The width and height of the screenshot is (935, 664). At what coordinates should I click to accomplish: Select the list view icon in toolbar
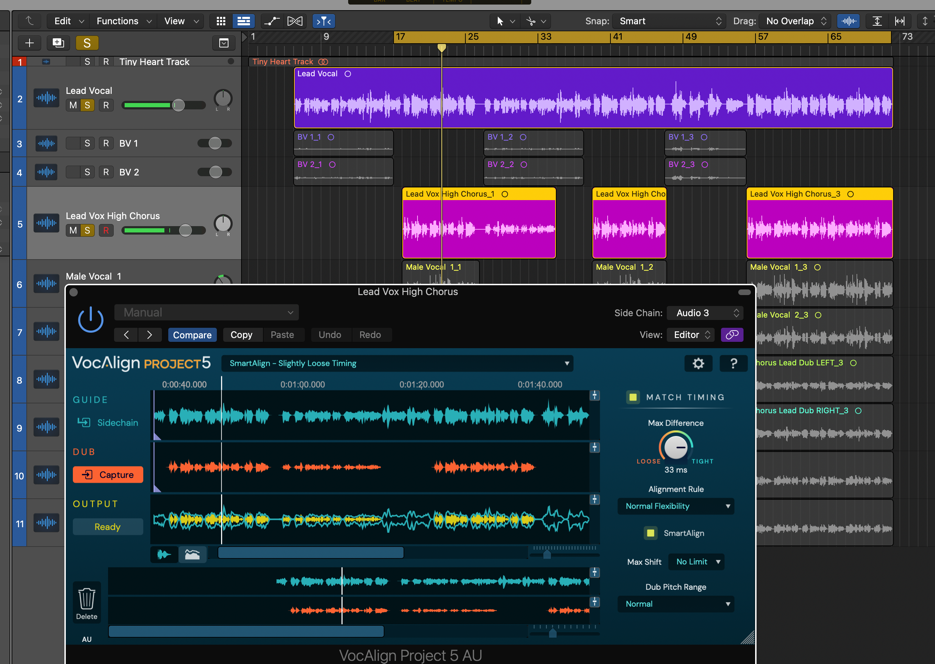click(x=243, y=21)
